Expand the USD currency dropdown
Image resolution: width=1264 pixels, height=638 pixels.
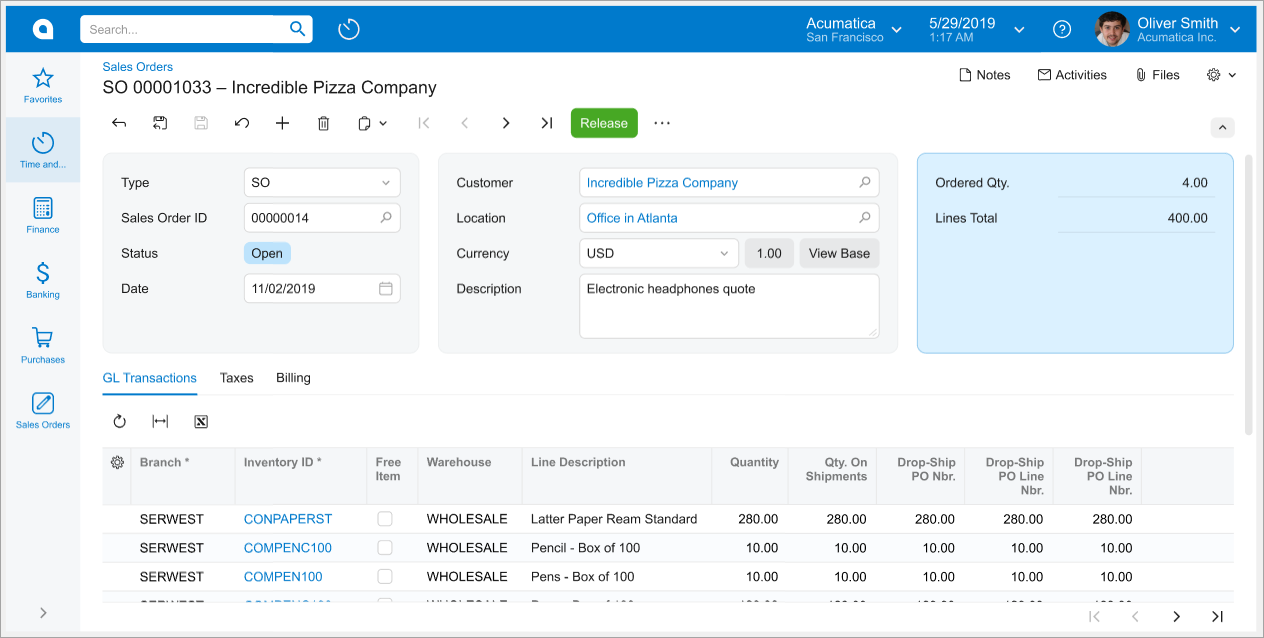coord(659,254)
